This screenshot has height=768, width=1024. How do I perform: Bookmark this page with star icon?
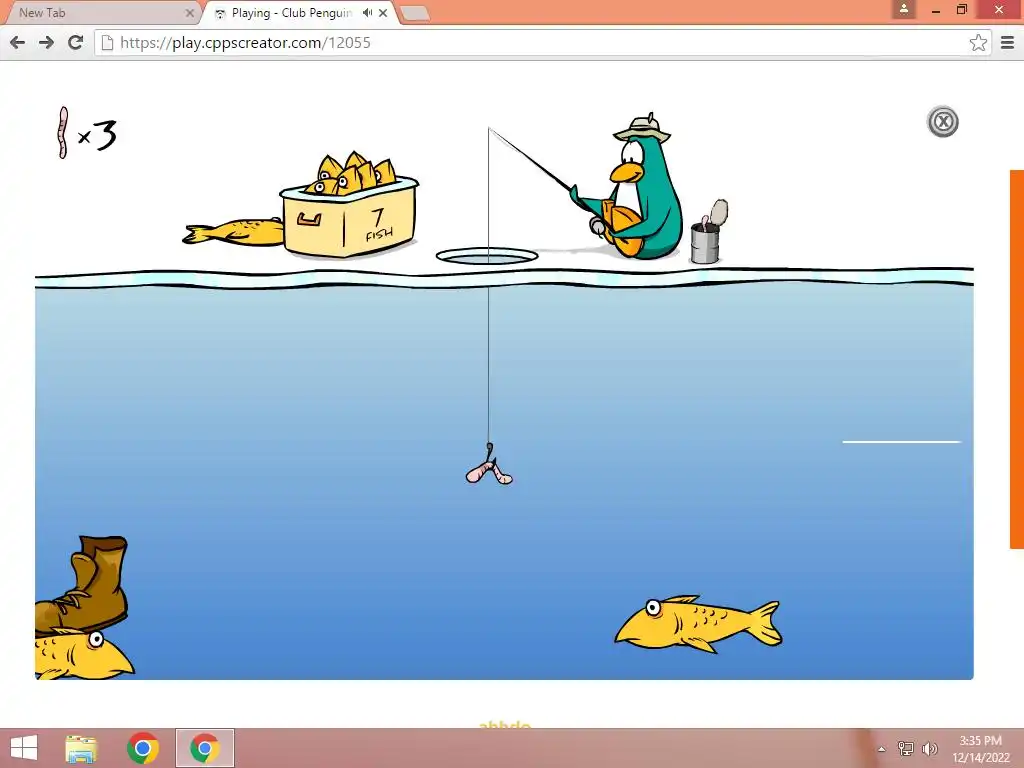point(978,43)
